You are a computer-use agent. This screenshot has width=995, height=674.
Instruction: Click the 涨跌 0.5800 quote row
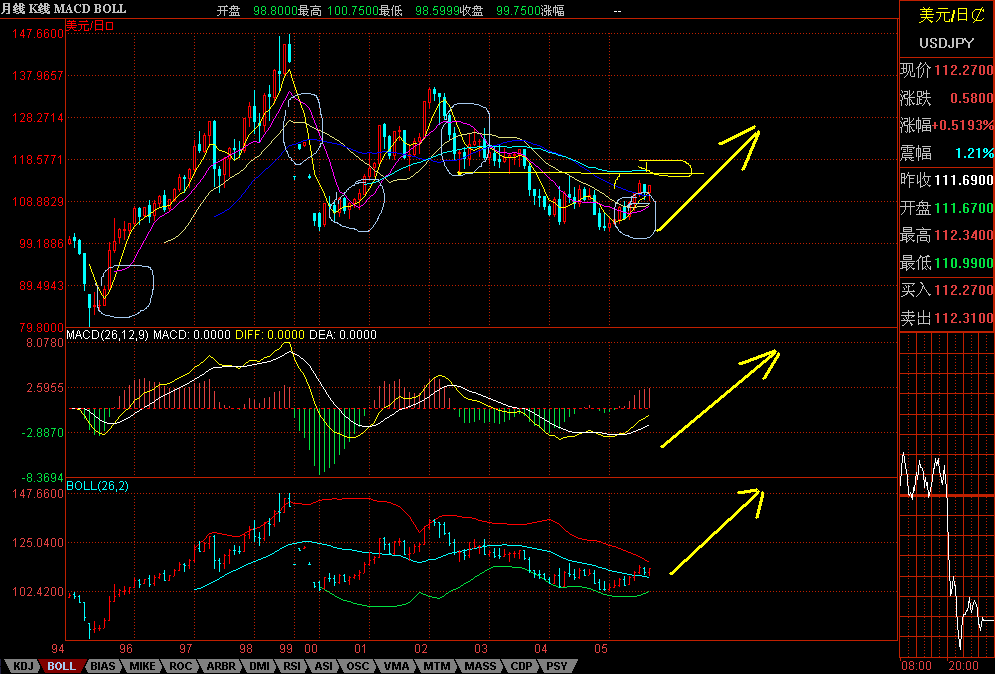[x=946, y=98]
